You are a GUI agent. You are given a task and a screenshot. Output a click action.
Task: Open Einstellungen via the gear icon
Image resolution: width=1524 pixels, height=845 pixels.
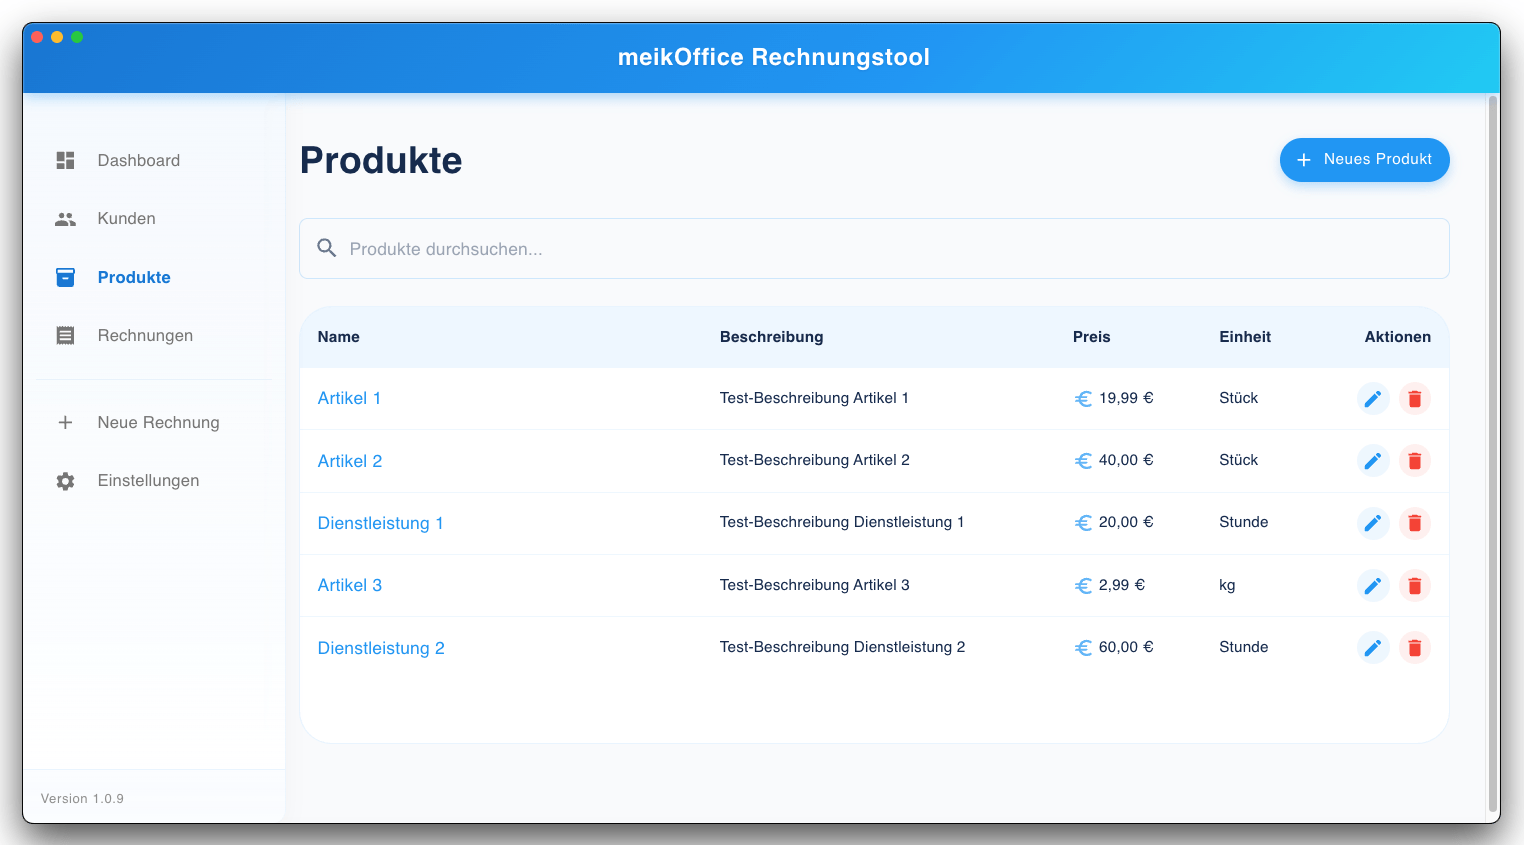click(65, 480)
